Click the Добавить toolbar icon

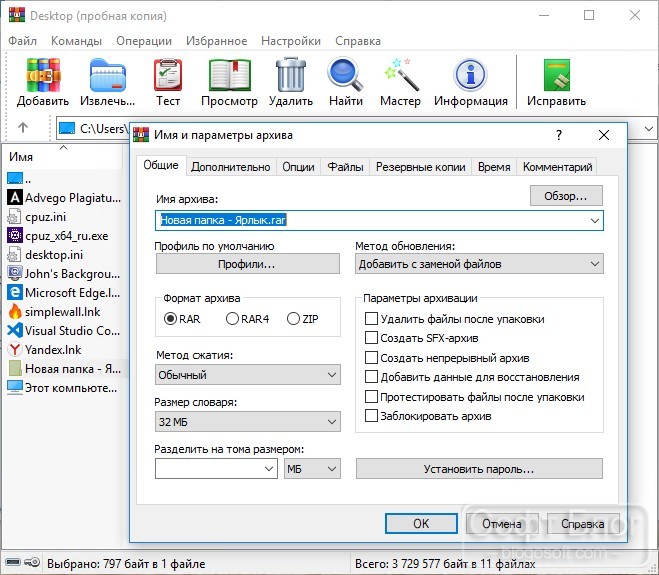click(43, 76)
